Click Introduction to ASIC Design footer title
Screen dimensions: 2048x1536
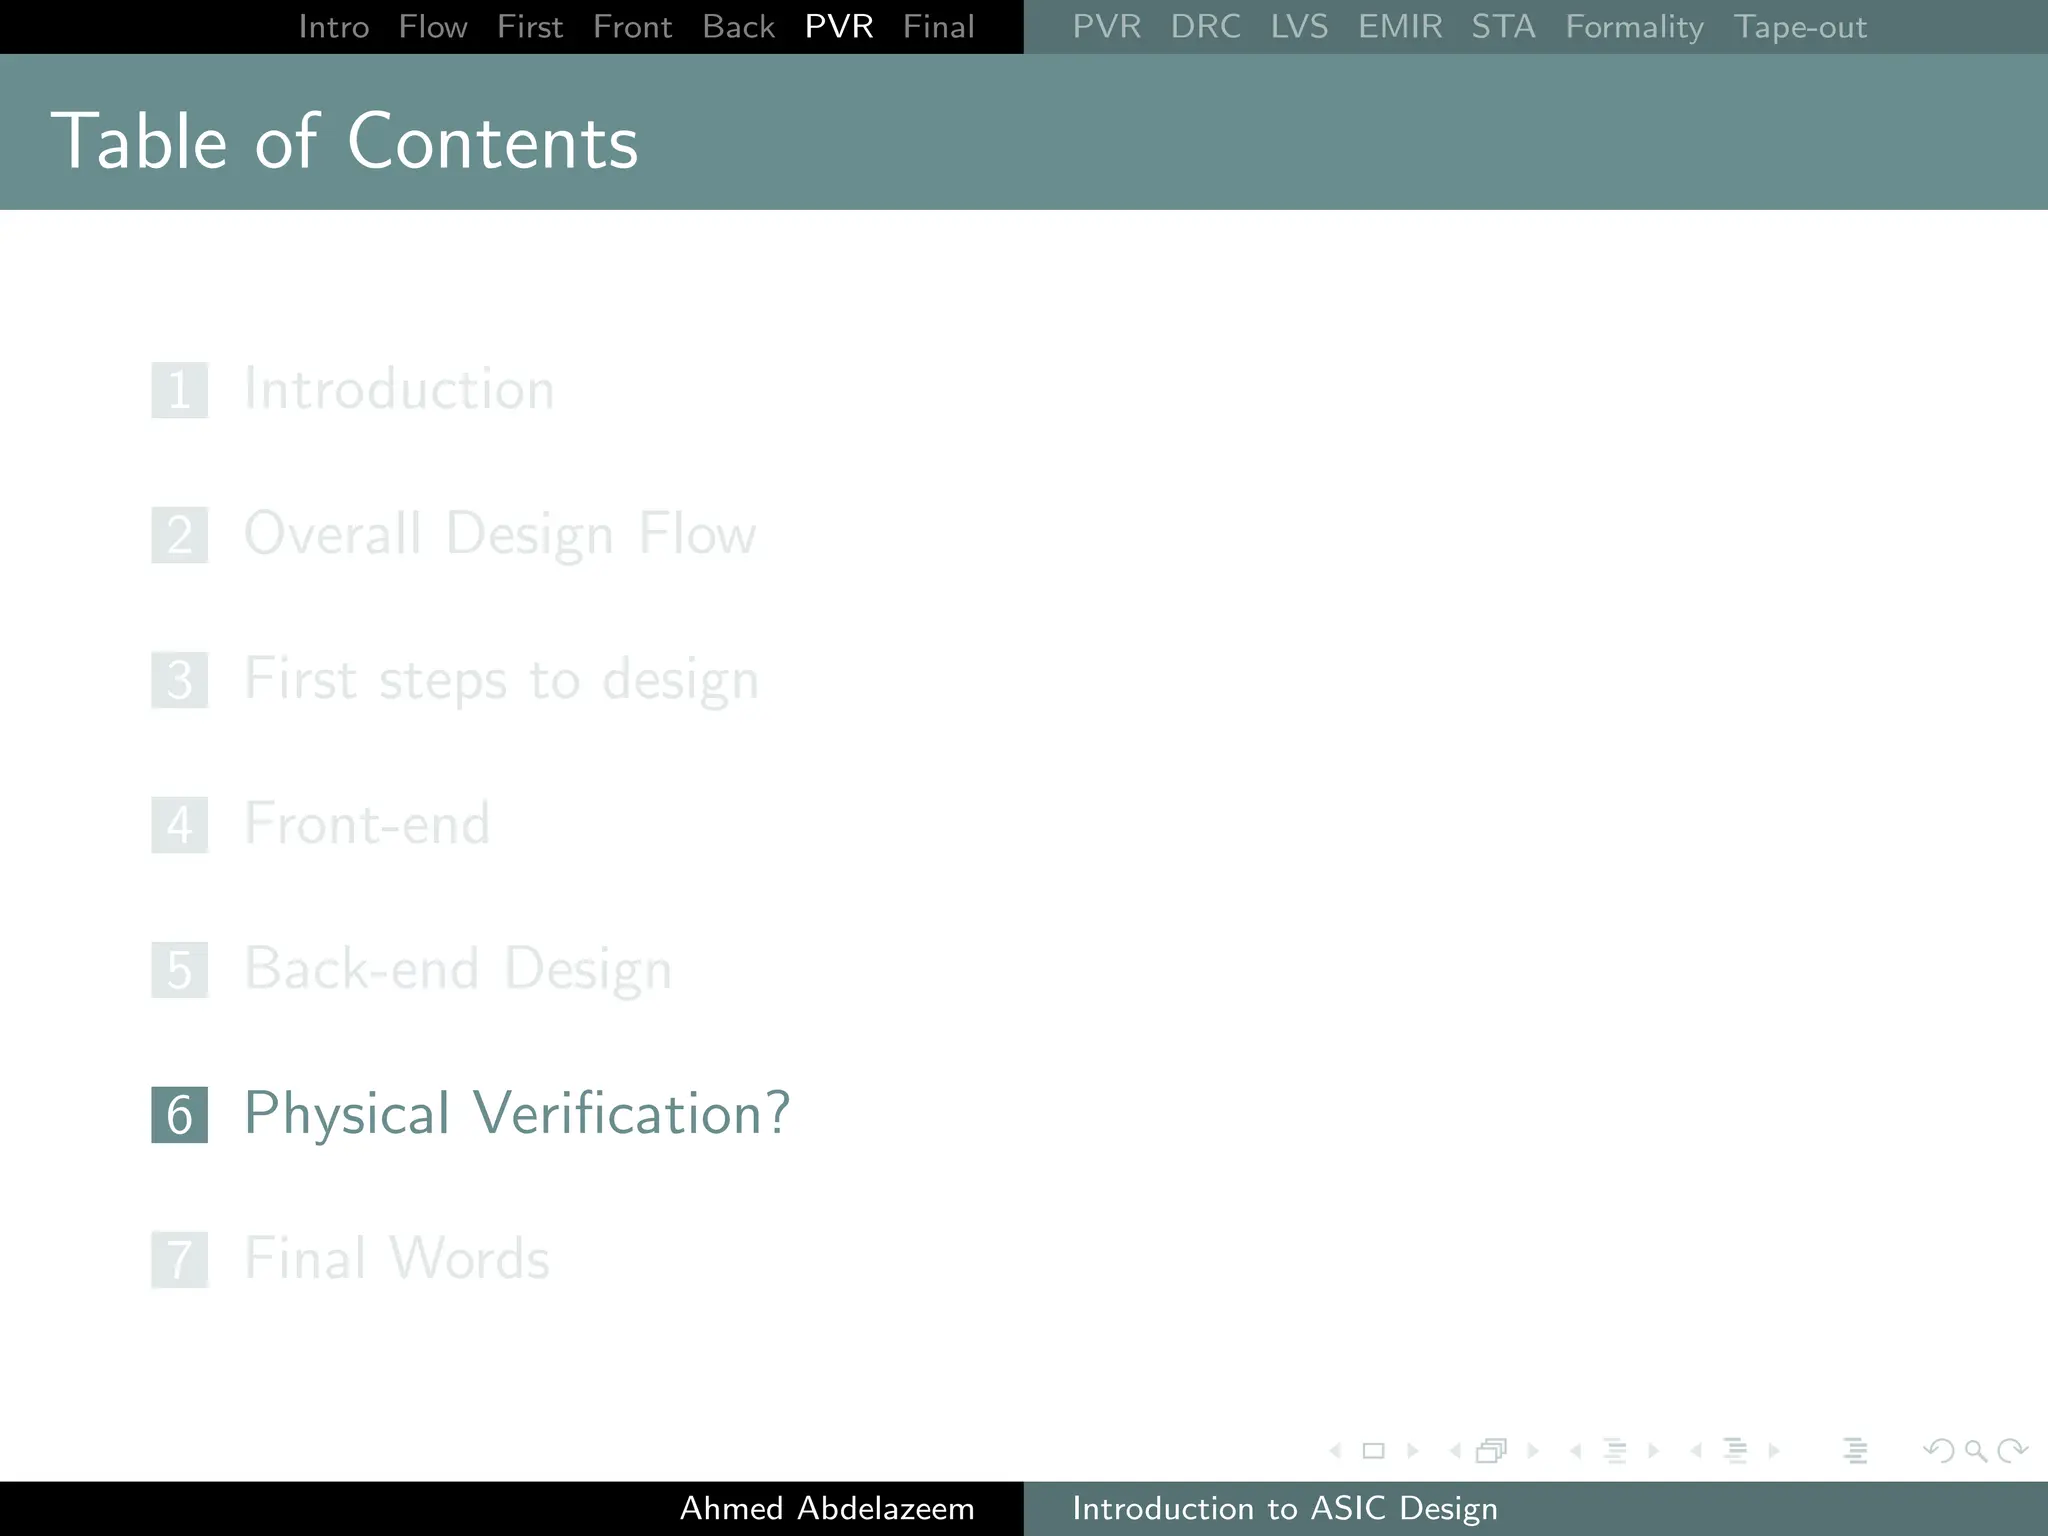click(x=1285, y=1508)
